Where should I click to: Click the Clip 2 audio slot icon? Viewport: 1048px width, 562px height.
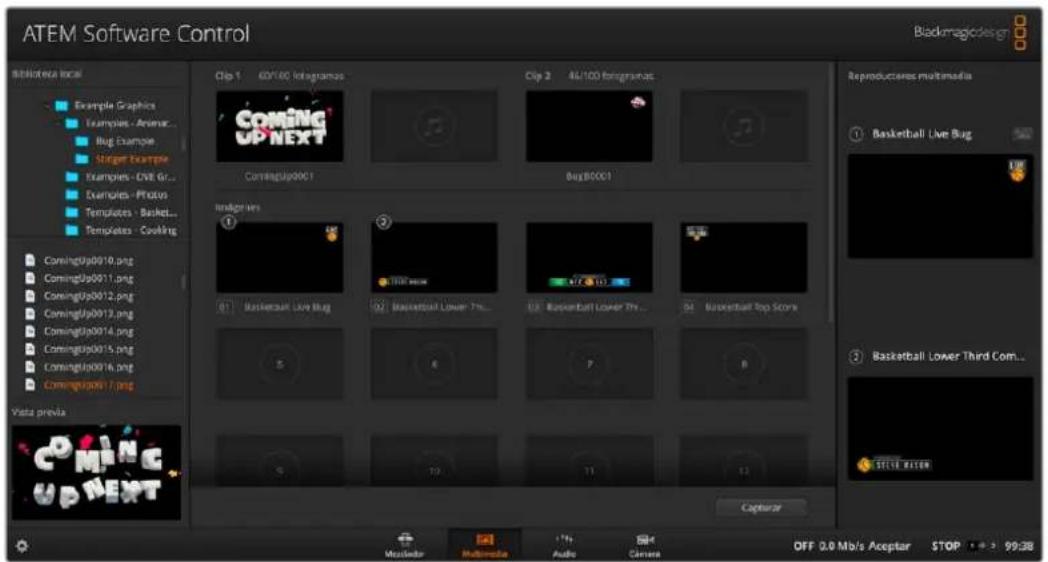point(743,126)
